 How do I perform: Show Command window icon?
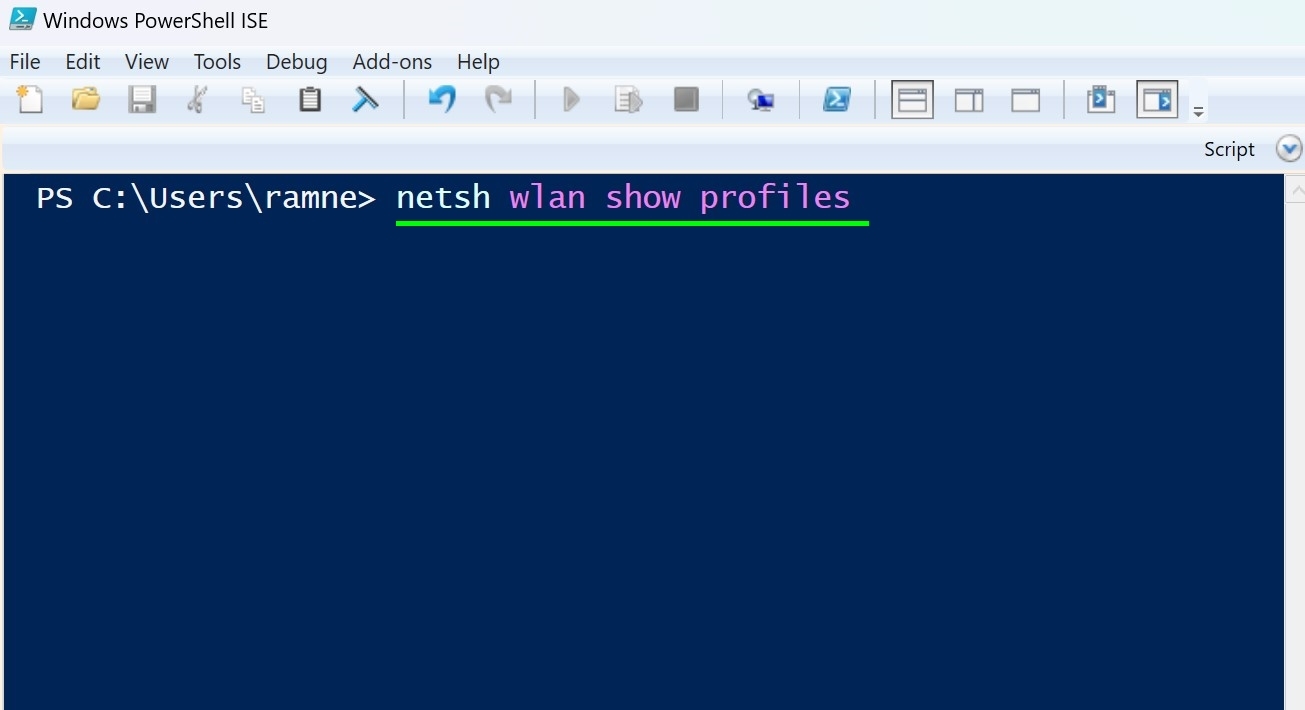click(1101, 99)
